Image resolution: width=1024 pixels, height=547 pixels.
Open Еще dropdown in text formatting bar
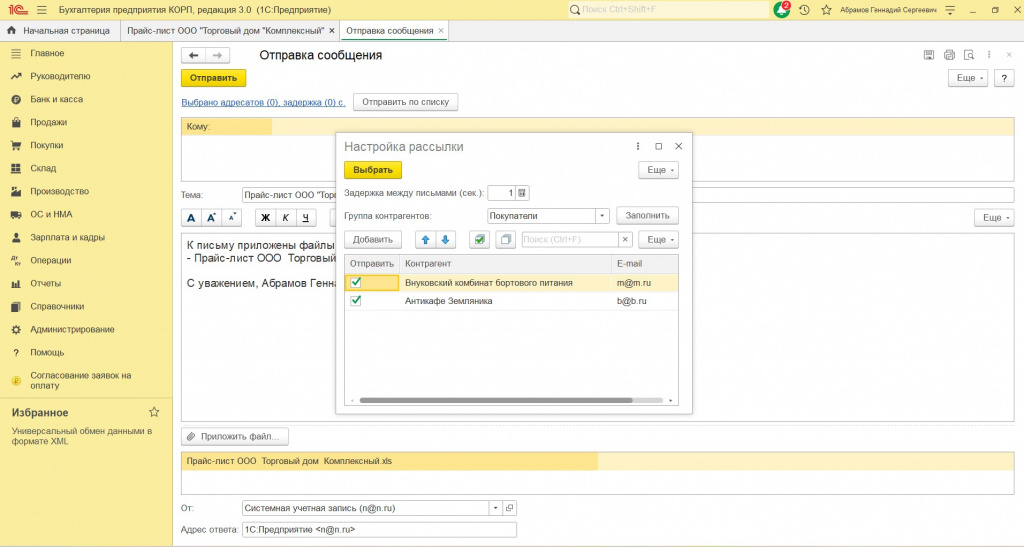(x=994, y=217)
